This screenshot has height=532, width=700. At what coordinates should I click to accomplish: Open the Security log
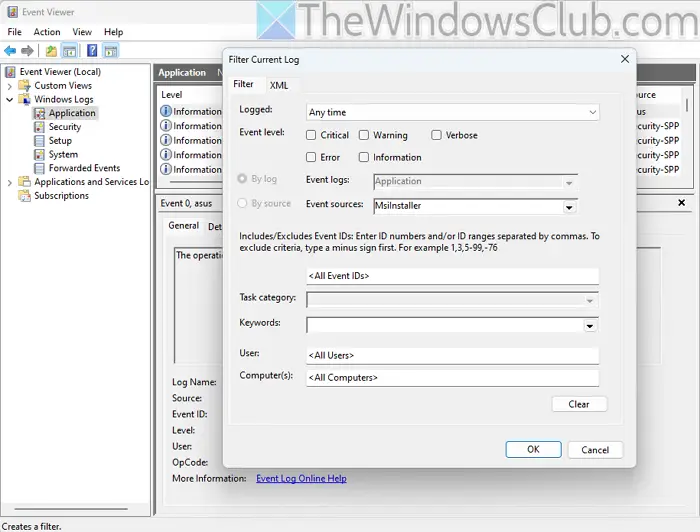(x=65, y=127)
